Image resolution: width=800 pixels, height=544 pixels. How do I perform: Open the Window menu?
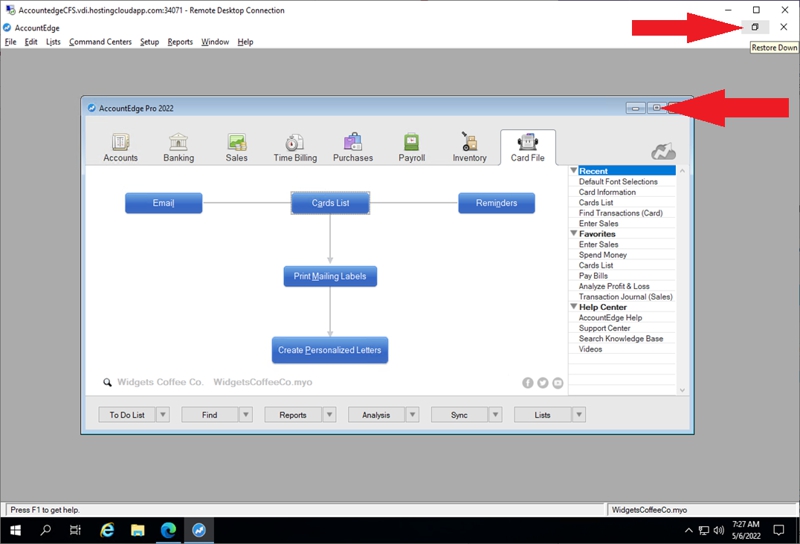click(x=215, y=42)
